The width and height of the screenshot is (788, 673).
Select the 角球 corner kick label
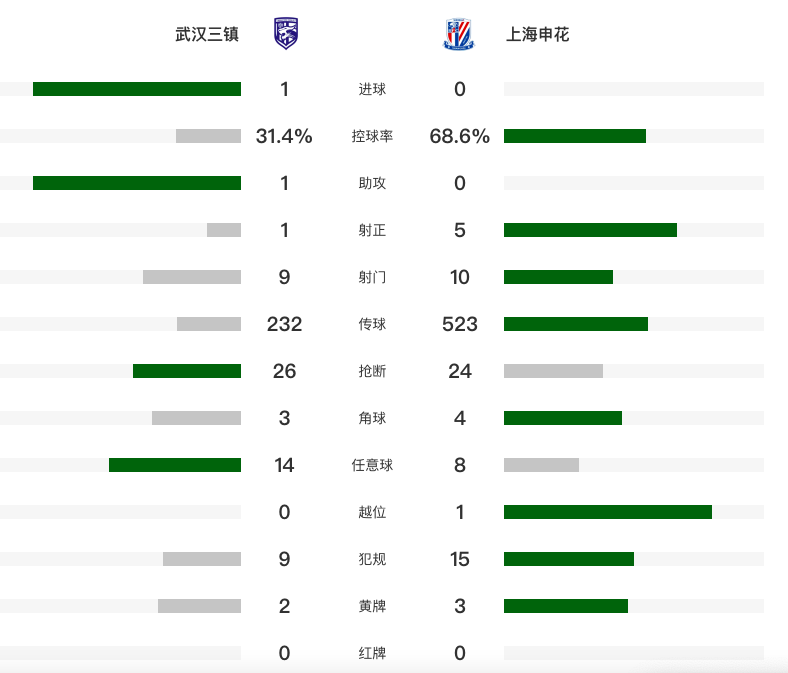372,418
